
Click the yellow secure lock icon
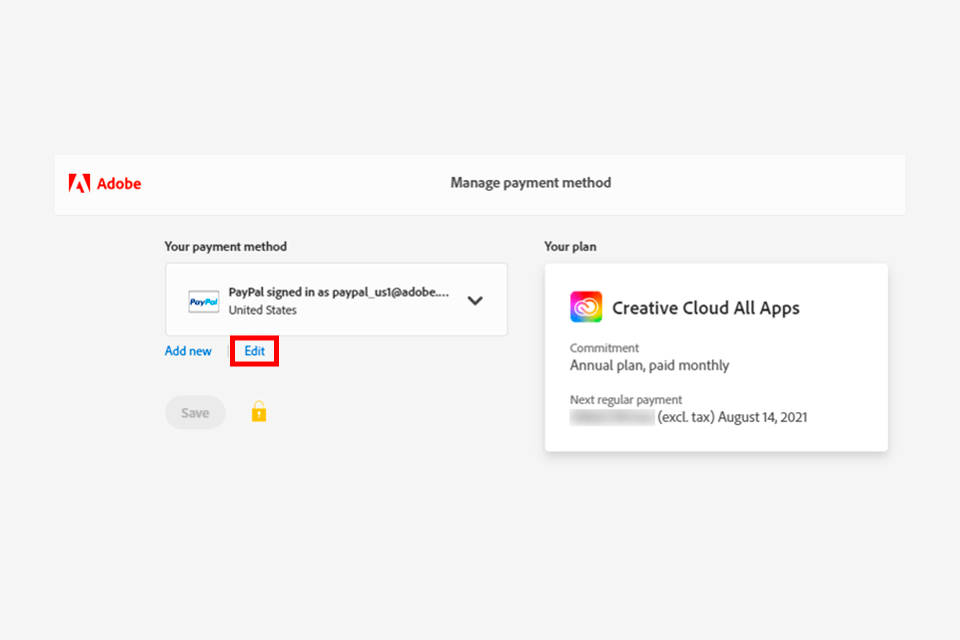tap(259, 412)
